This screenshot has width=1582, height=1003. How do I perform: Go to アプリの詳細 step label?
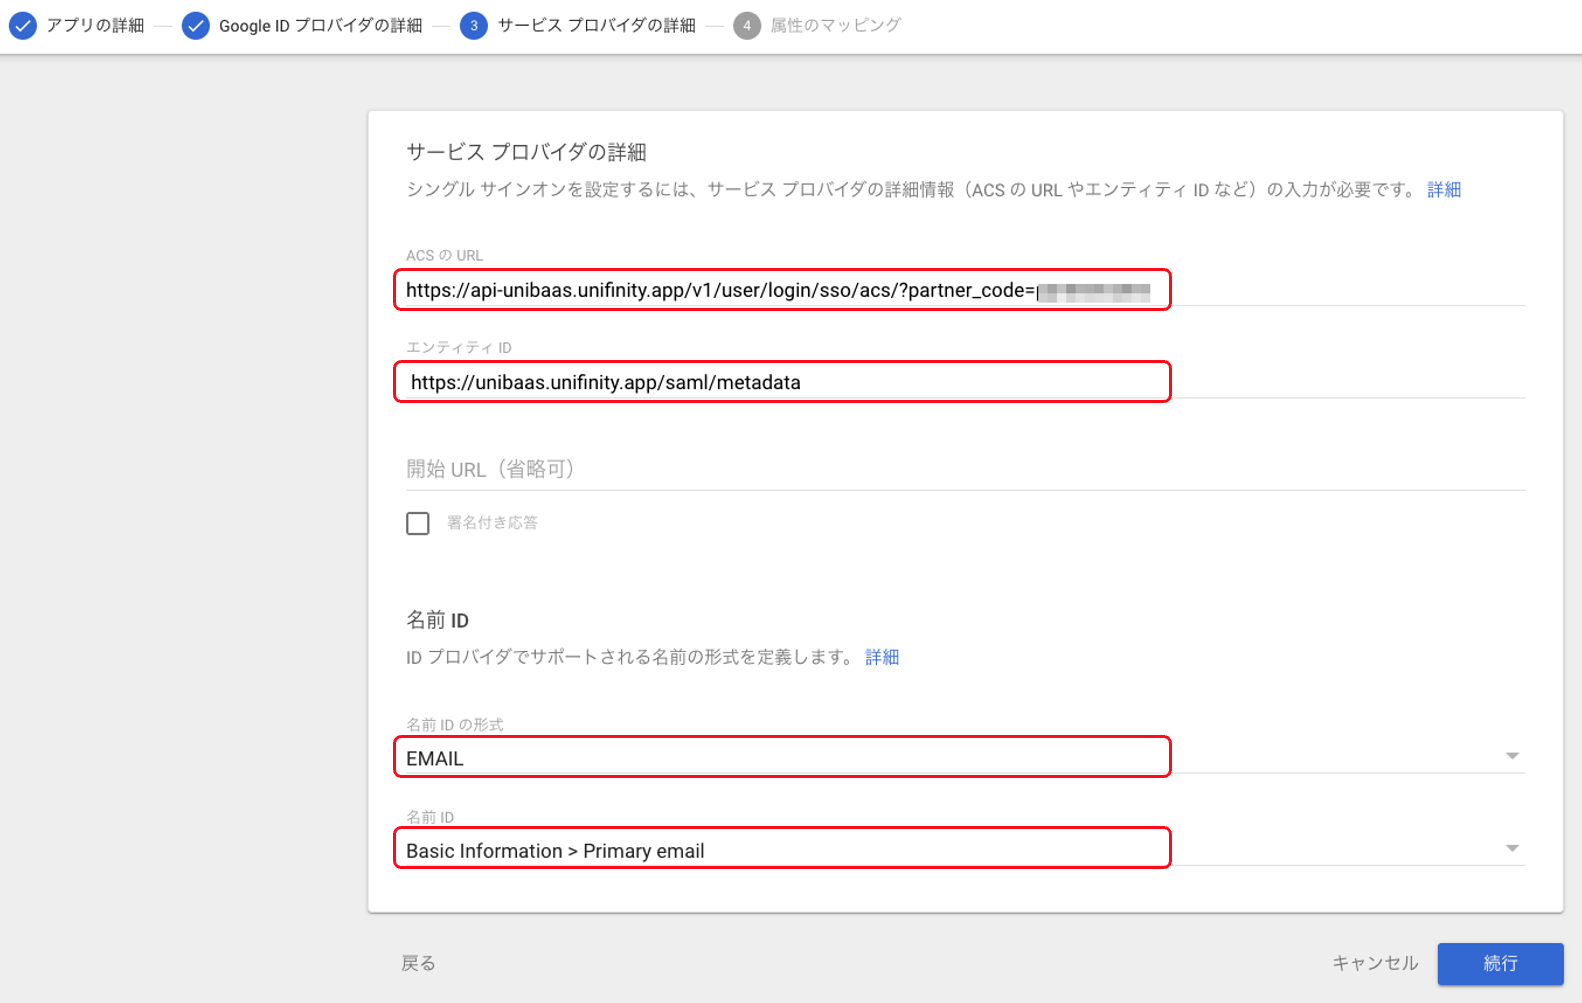pyautogui.click(x=95, y=26)
